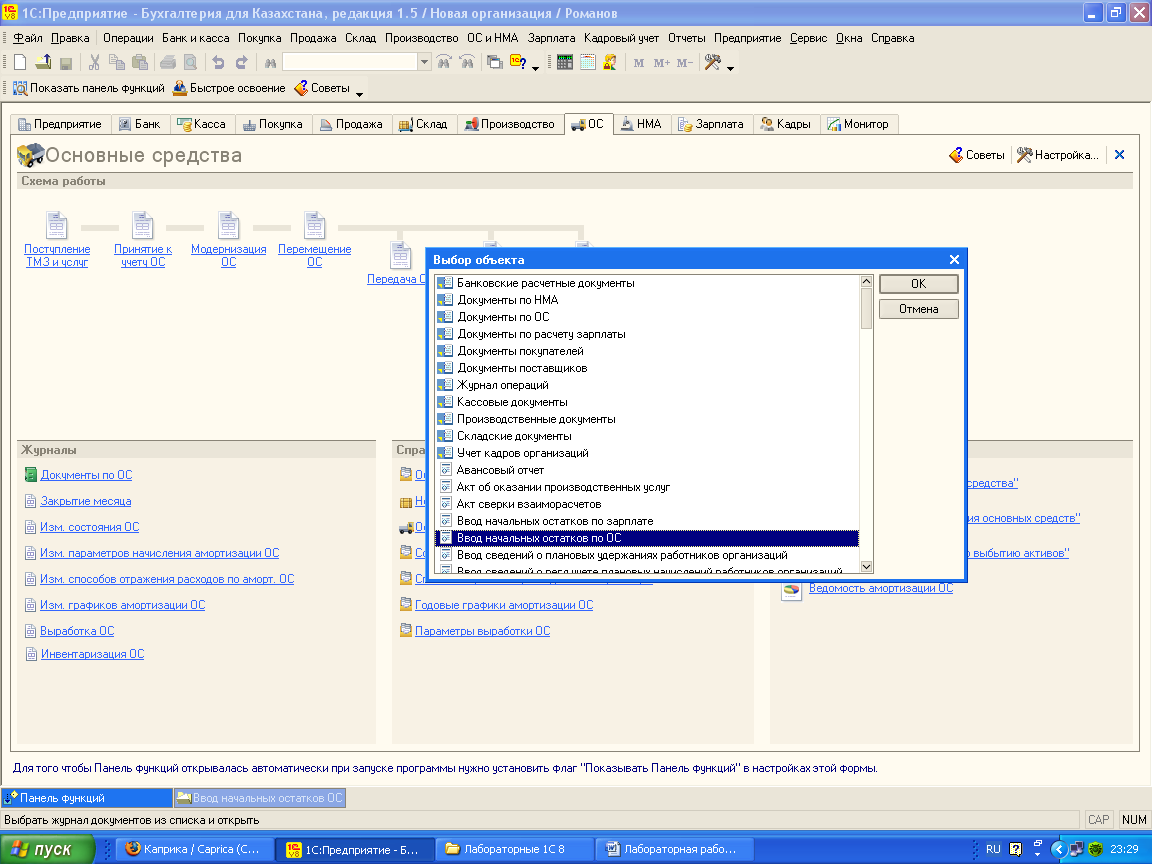Open the Зарплата menu
This screenshot has width=1152, height=864.
point(551,38)
